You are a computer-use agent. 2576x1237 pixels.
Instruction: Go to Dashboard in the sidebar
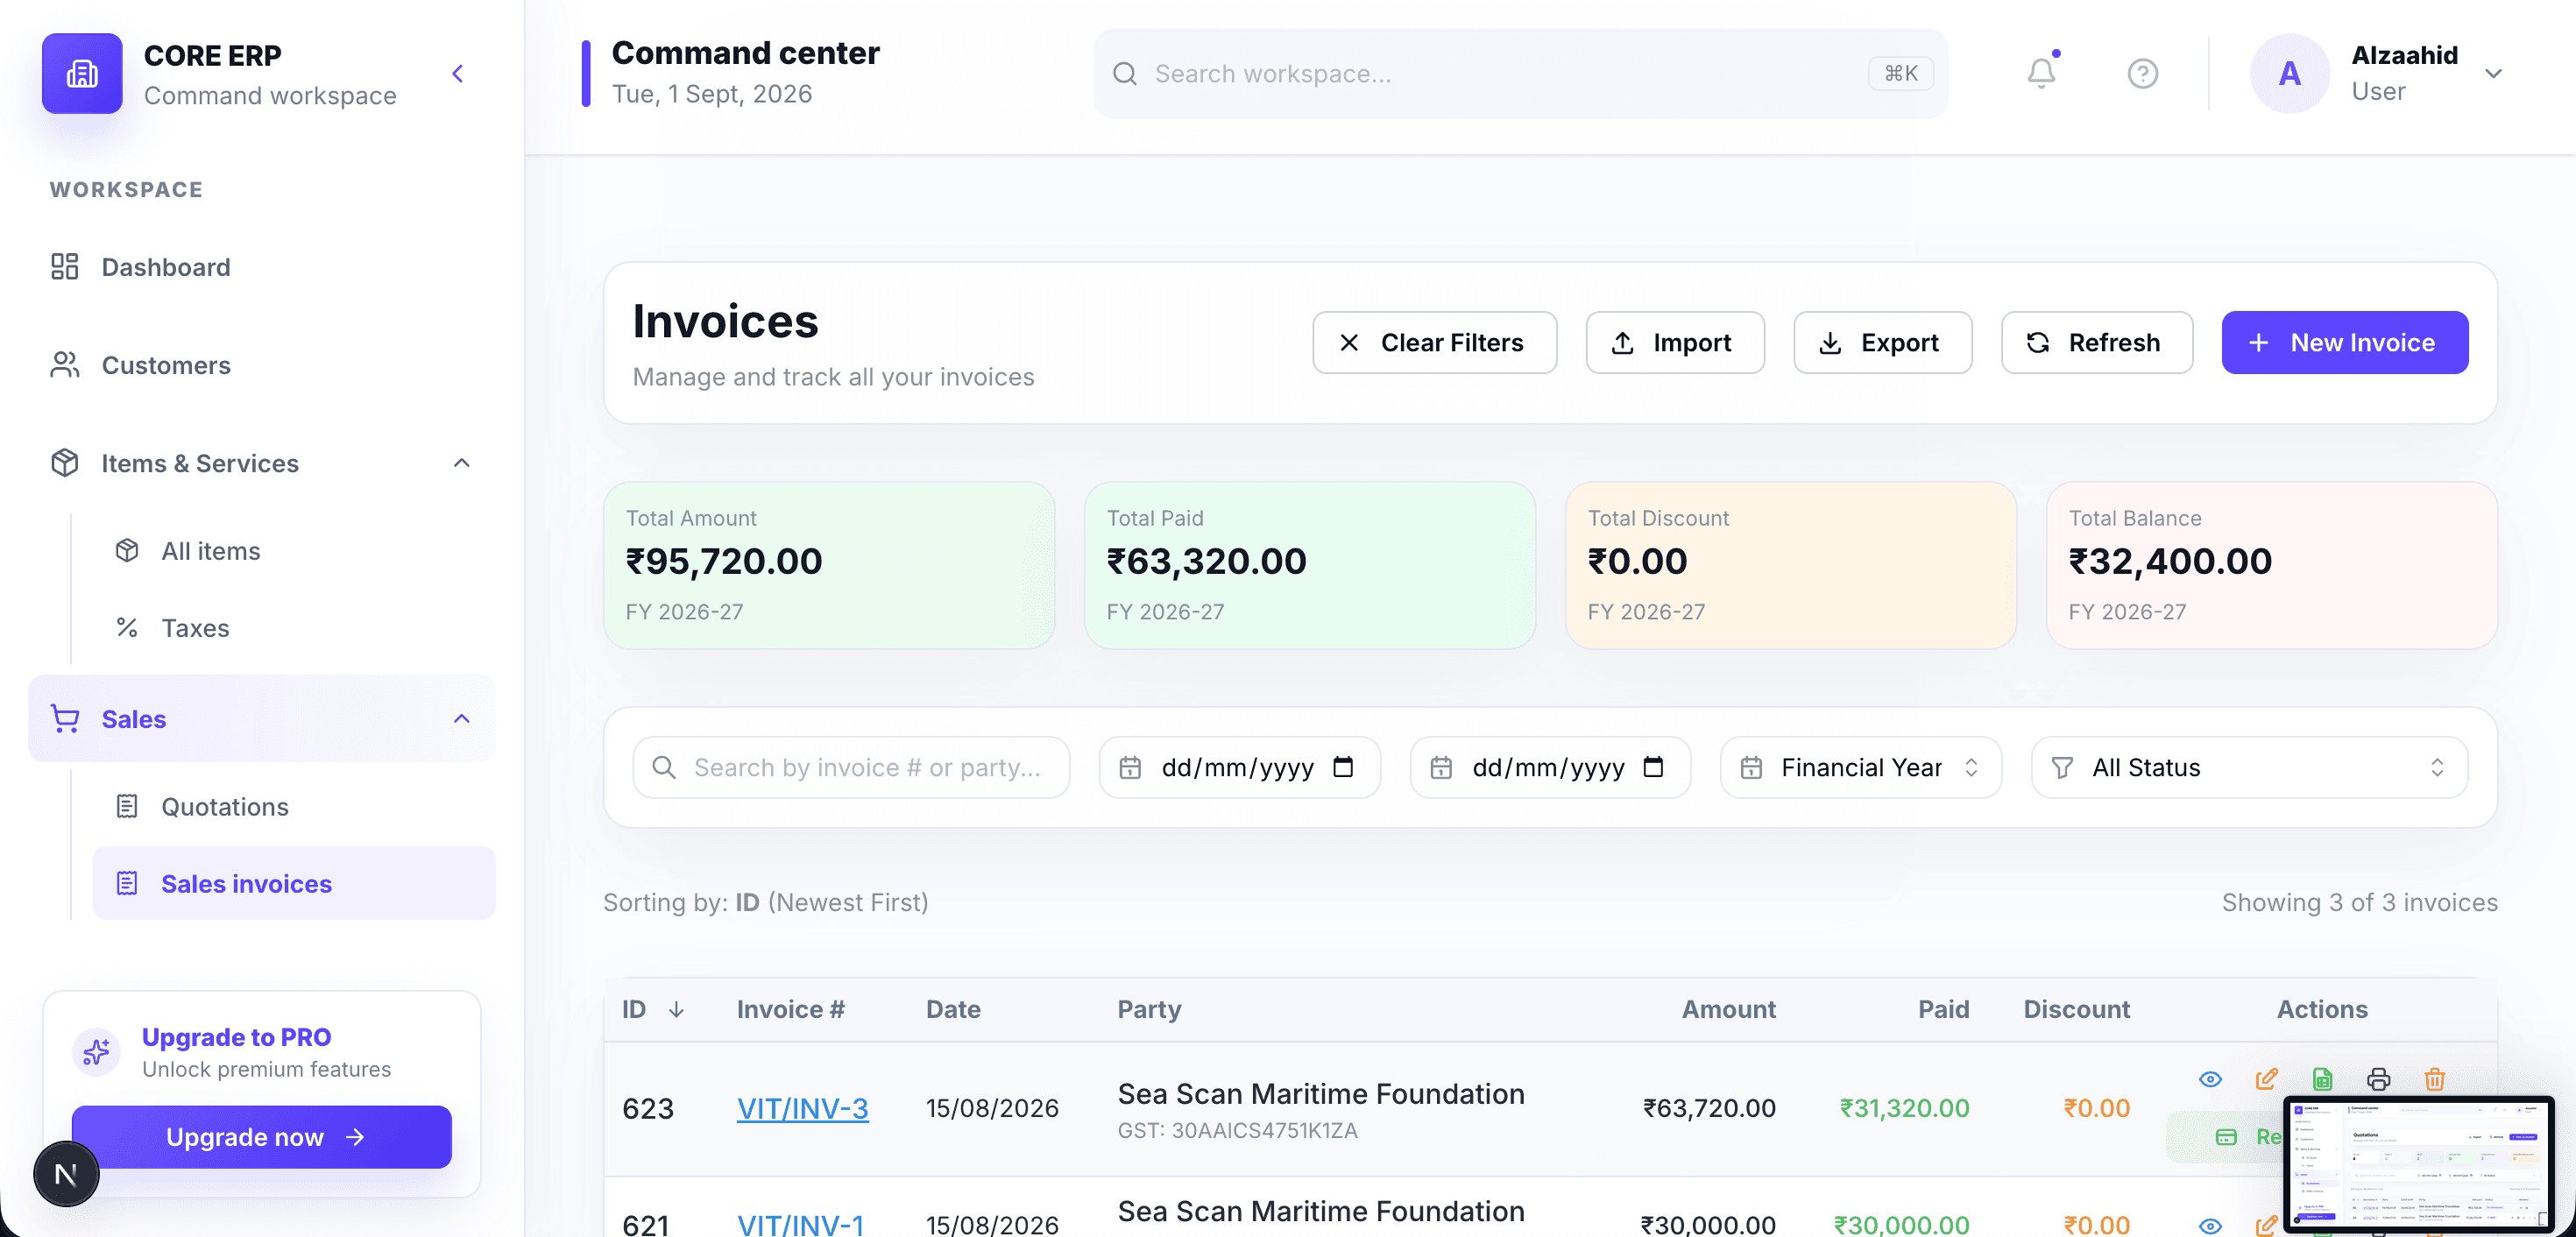tap(262, 267)
